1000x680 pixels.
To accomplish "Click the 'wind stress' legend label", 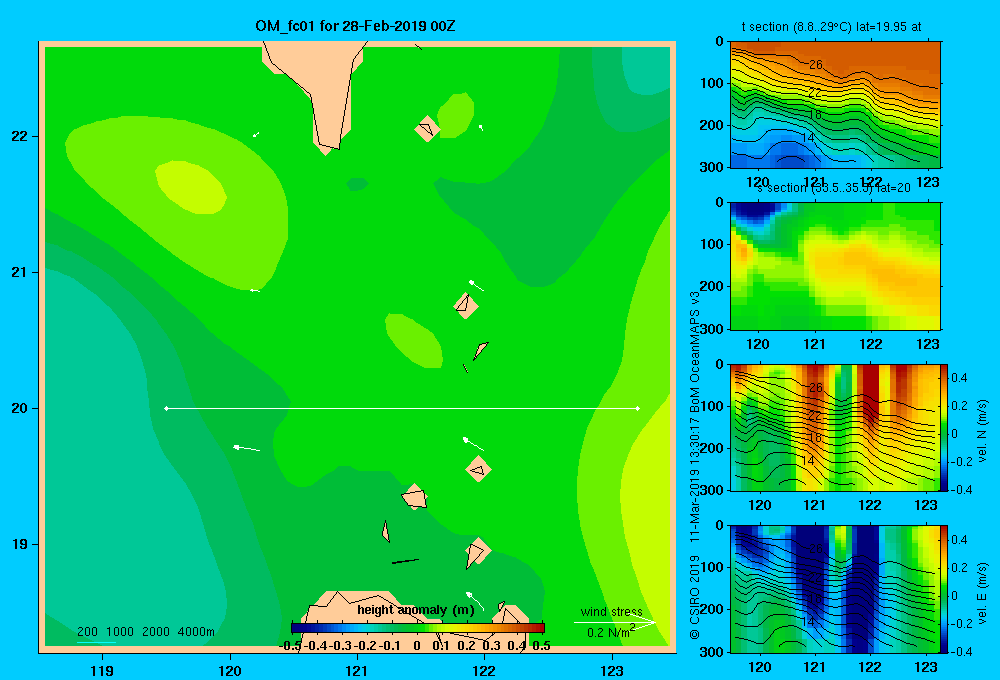I will tap(611, 612).
